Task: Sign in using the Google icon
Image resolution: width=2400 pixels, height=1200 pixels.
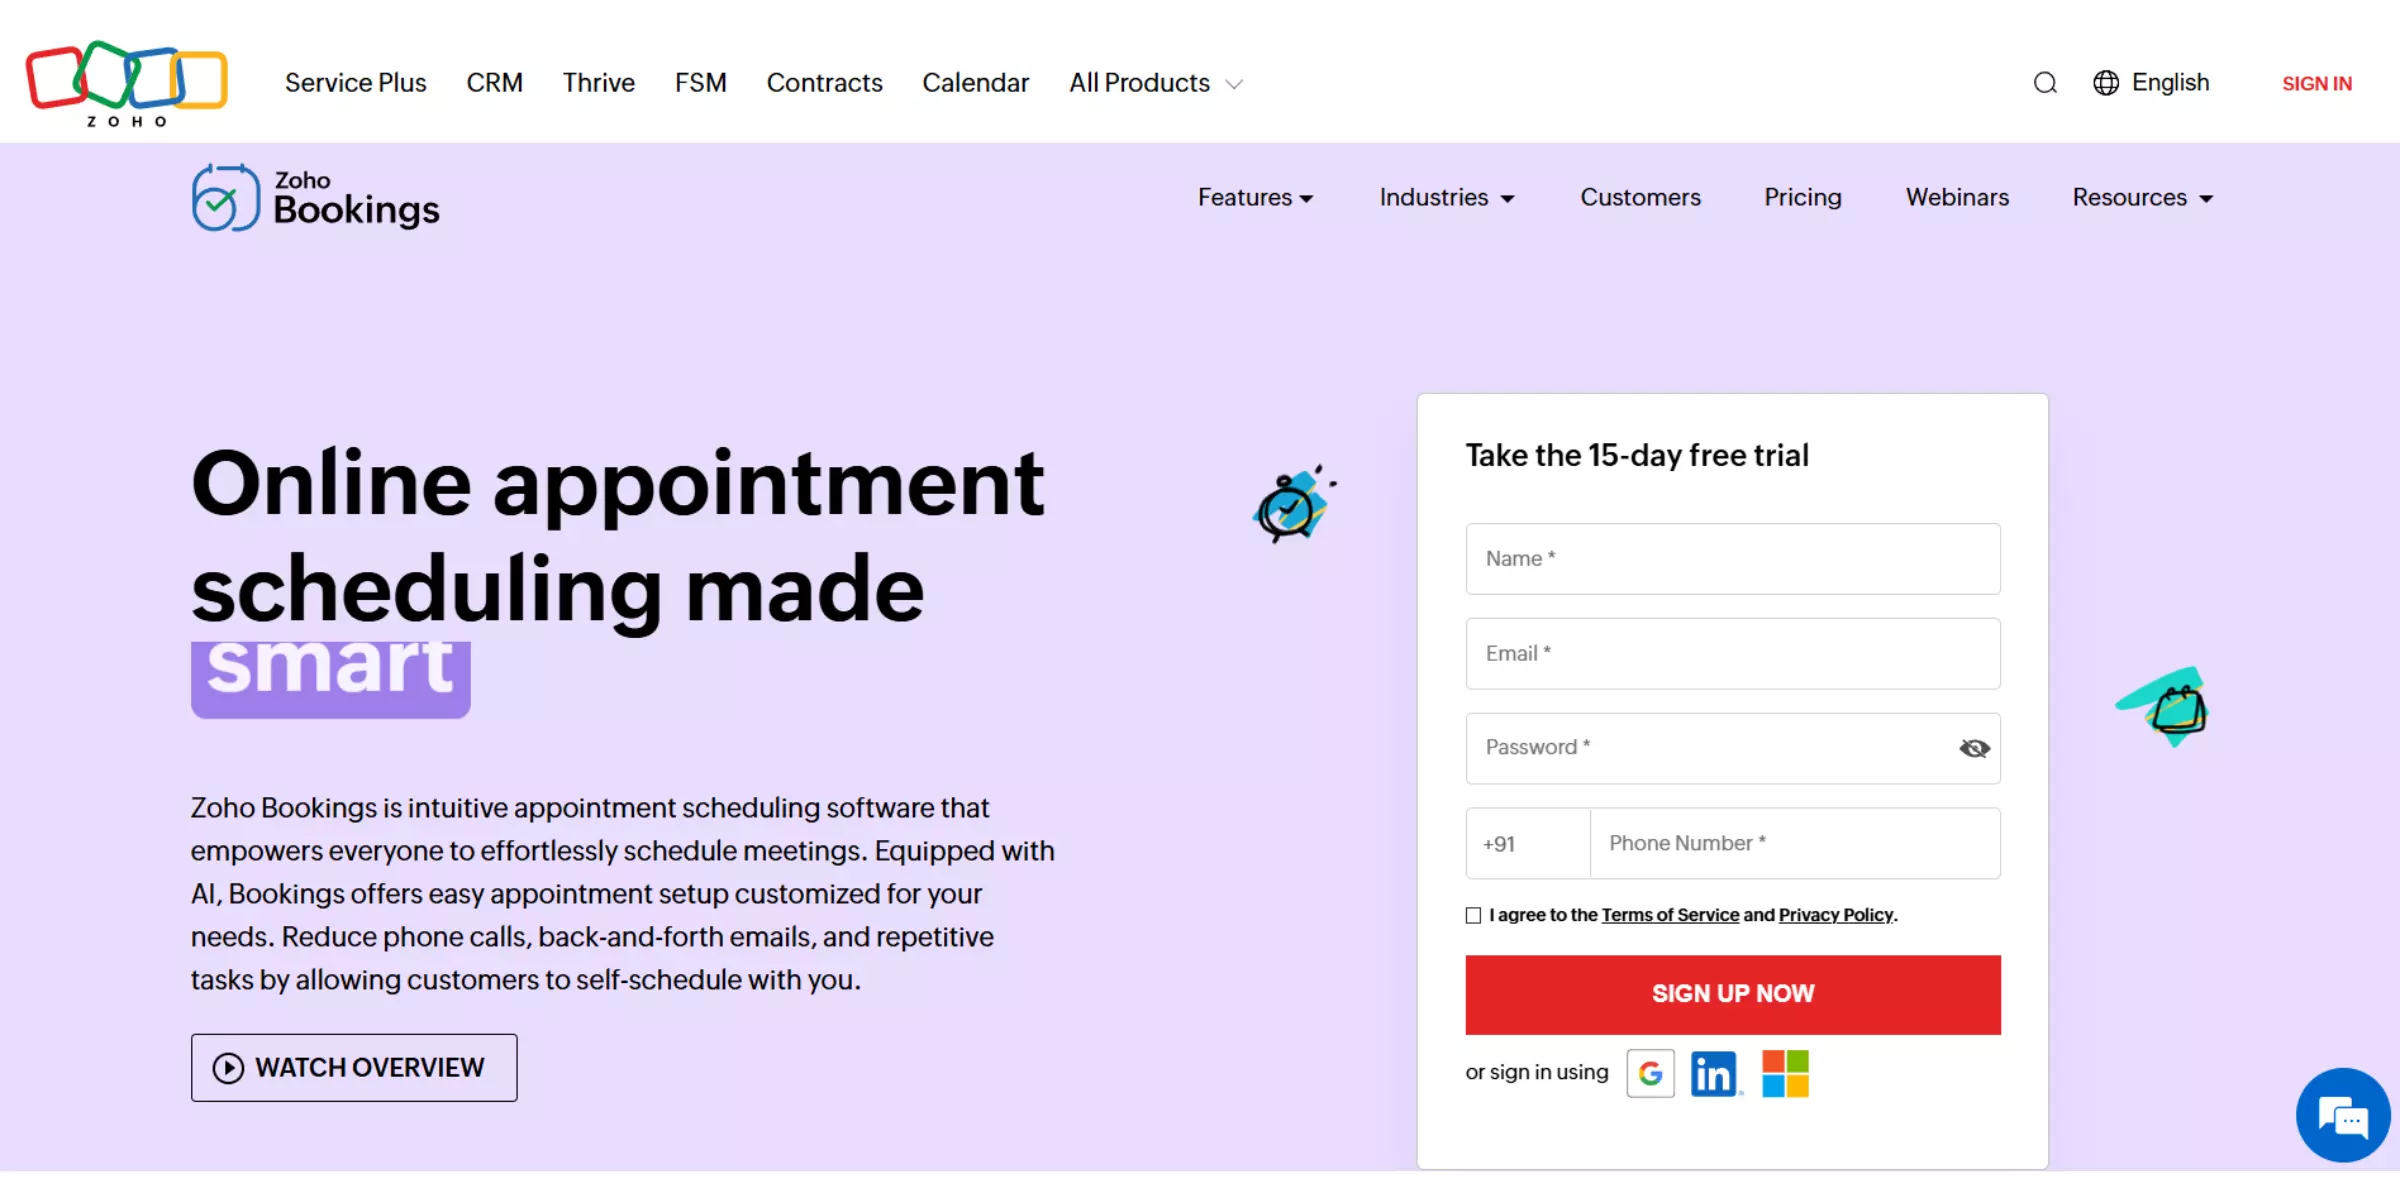Action: (1650, 1072)
